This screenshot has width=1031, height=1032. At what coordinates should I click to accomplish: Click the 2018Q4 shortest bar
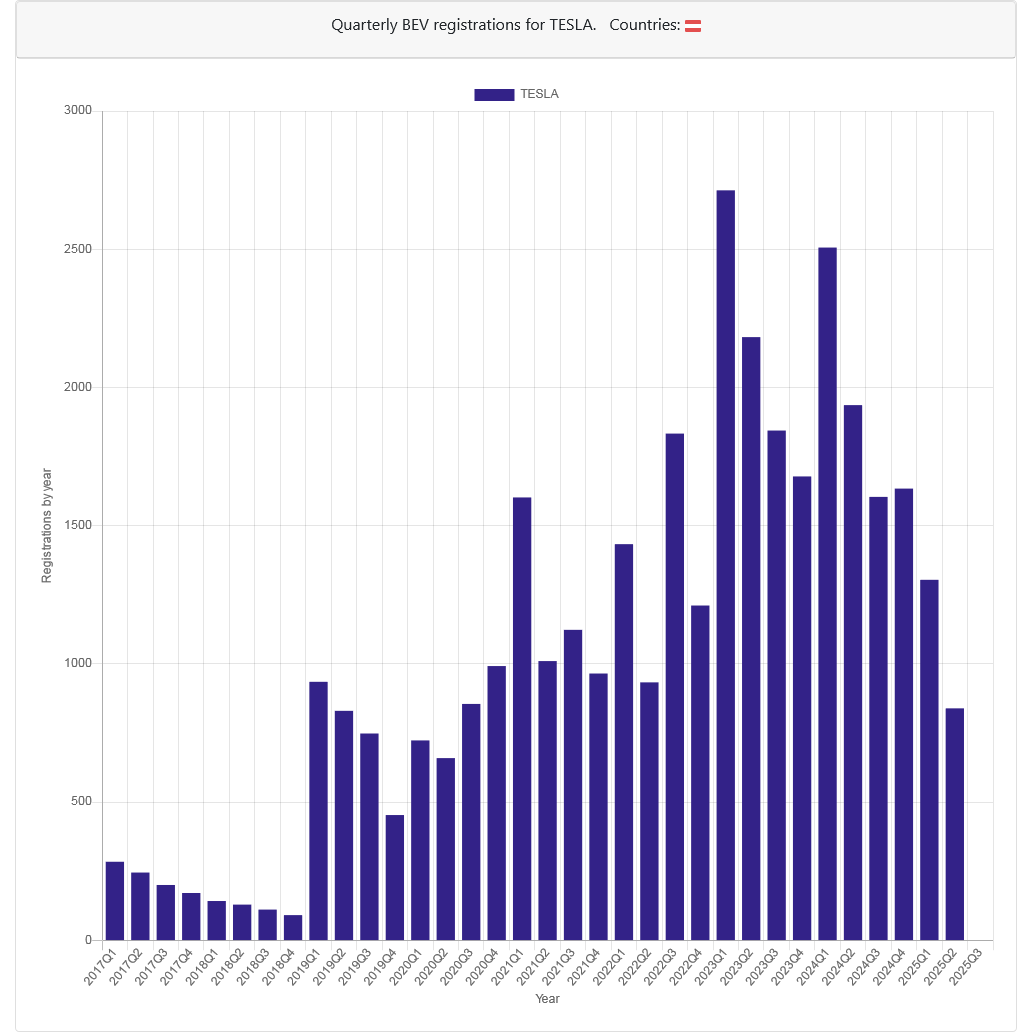(x=293, y=927)
